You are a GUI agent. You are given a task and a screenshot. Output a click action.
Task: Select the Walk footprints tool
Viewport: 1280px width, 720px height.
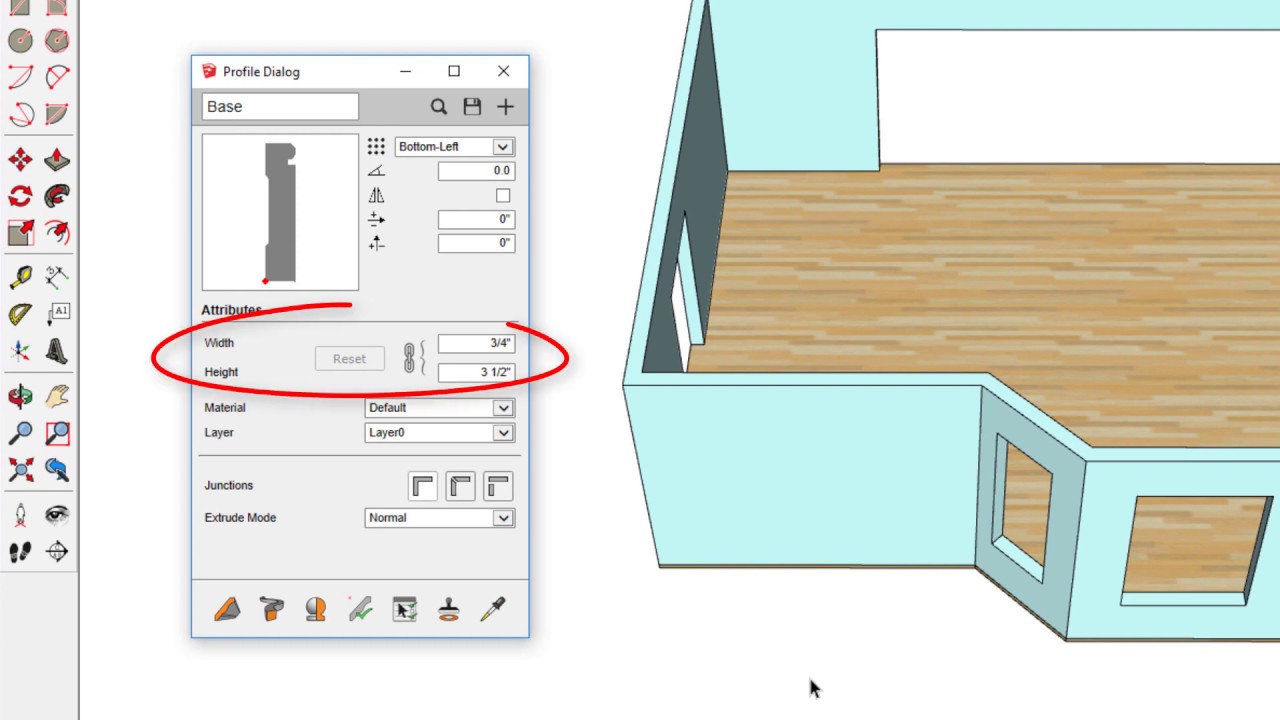pos(21,551)
